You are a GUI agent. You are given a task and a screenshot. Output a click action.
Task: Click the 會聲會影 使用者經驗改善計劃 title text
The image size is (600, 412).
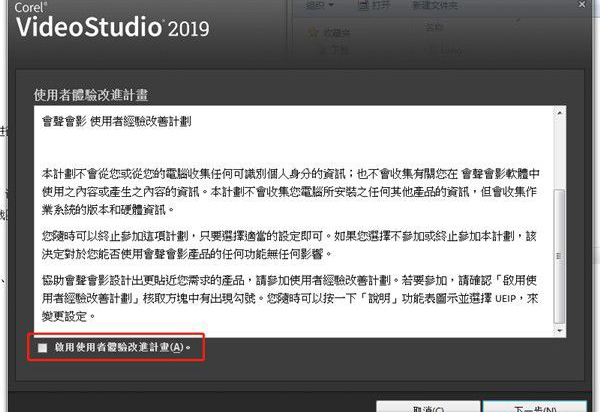point(117,121)
